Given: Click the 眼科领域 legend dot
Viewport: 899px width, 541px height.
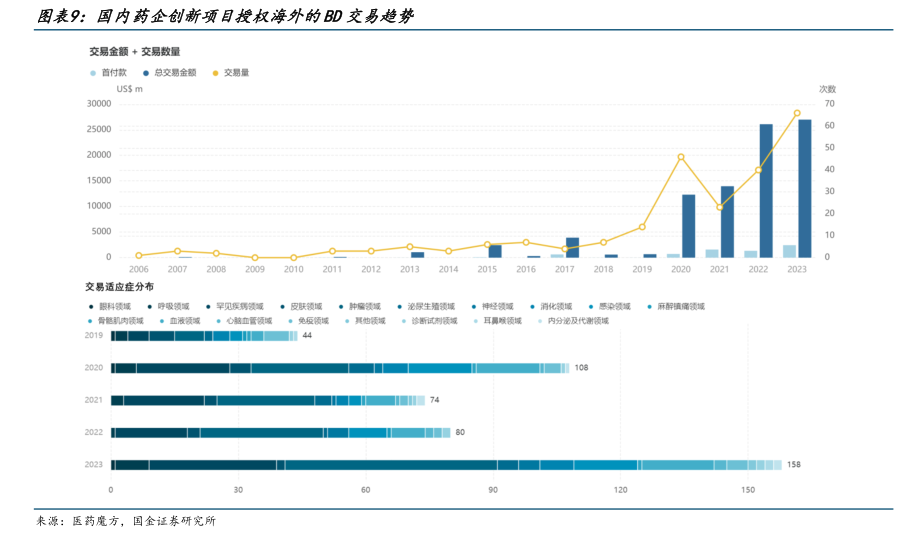Looking at the screenshot, I should click(92, 306).
